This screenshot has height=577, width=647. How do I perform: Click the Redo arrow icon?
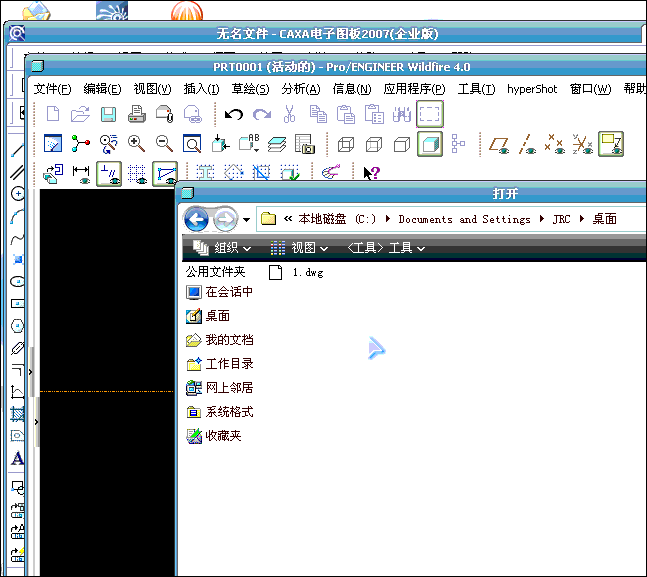[x=262, y=114]
